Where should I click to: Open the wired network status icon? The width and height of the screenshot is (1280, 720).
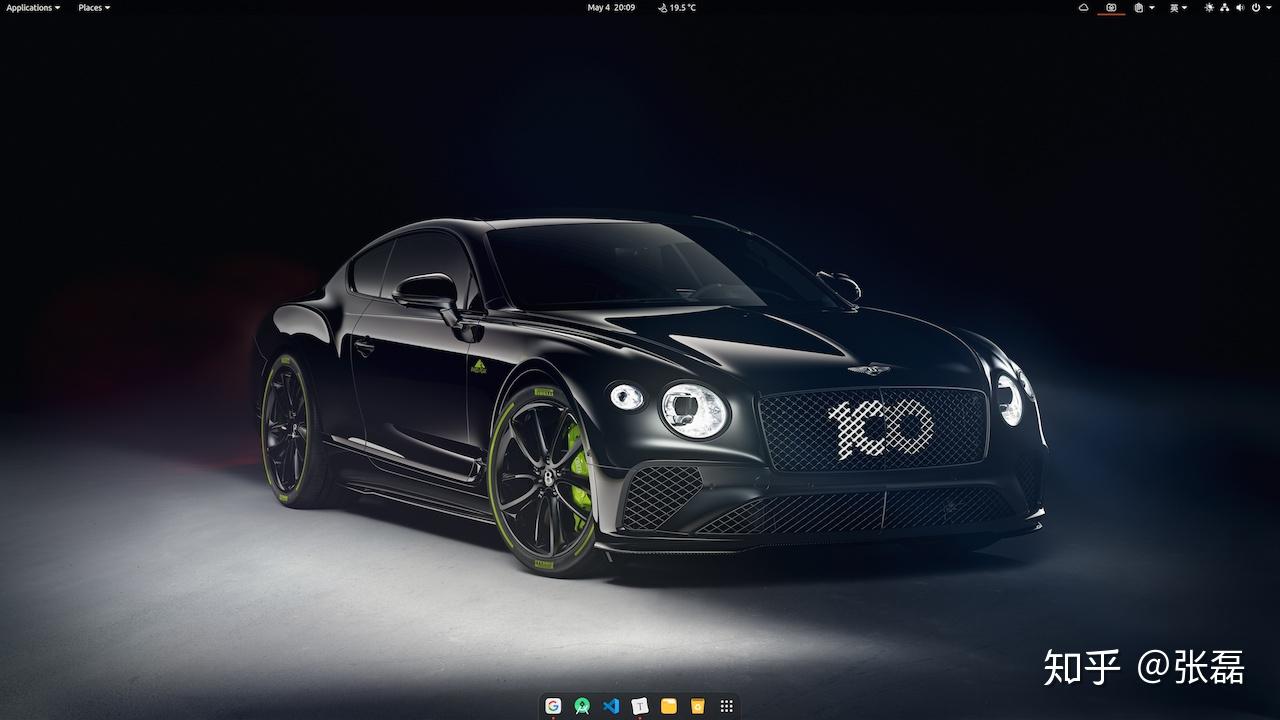(x=1224, y=7)
